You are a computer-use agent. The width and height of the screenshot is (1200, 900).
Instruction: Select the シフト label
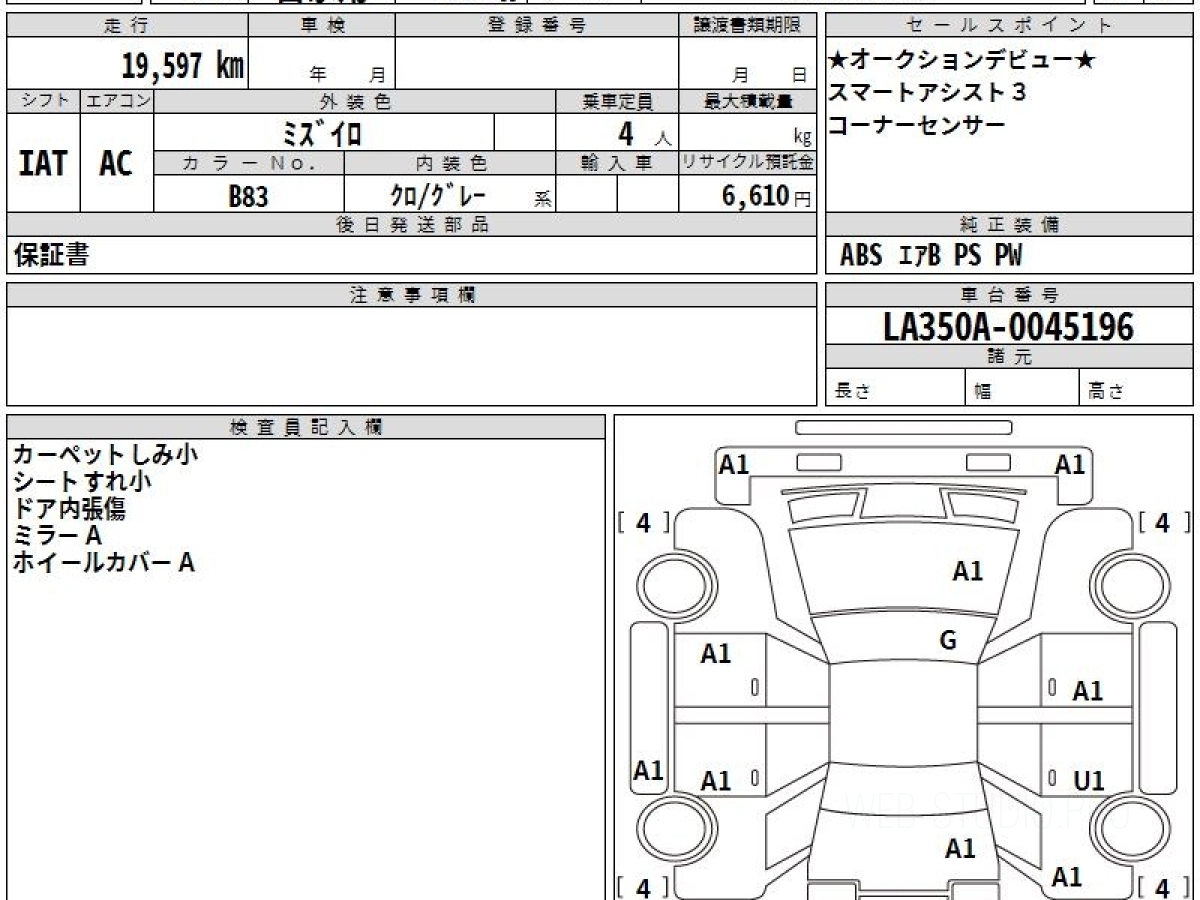pyautogui.click(x=43, y=101)
